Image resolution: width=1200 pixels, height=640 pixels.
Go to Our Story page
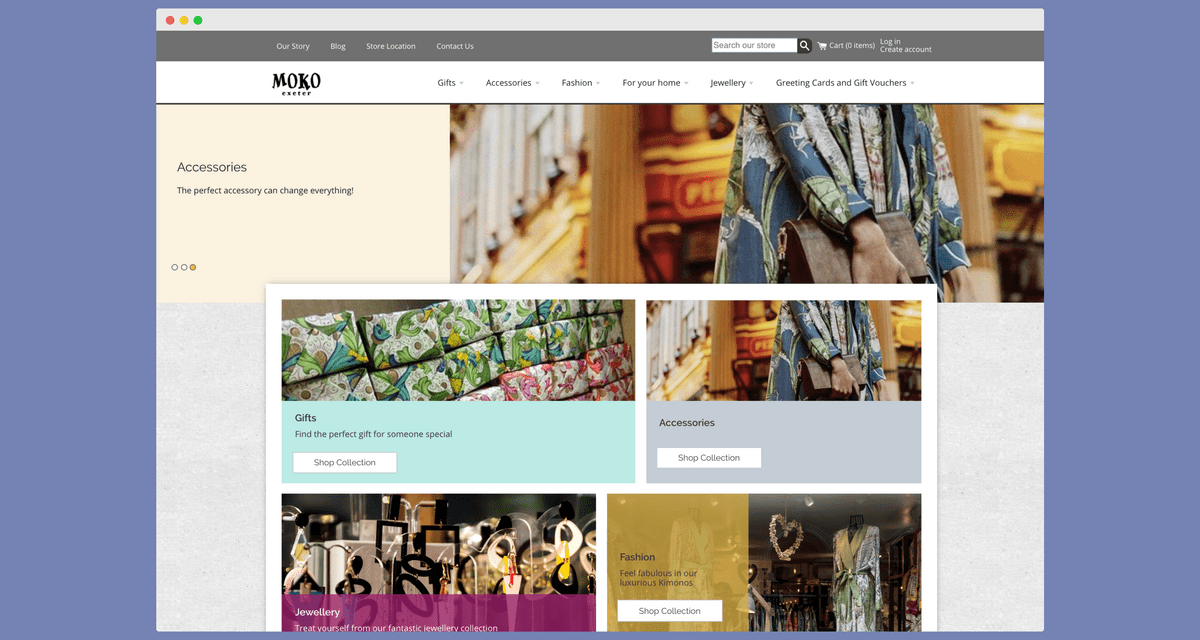[x=293, y=46]
